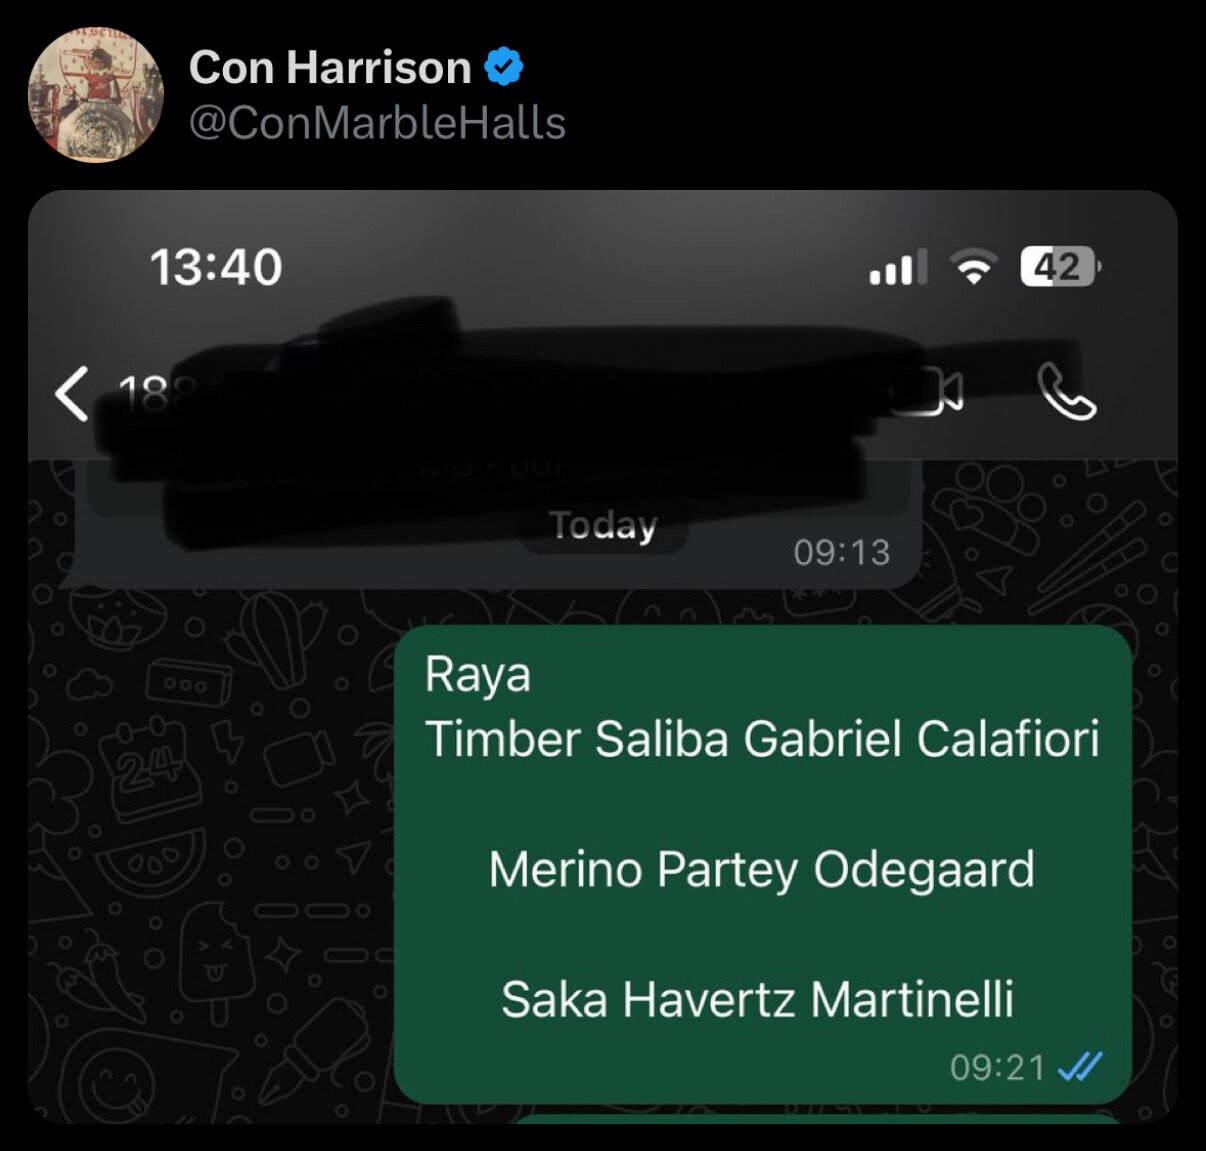1206x1151 pixels.
Task: Open Con Harrison's profile avatar
Action: point(95,95)
